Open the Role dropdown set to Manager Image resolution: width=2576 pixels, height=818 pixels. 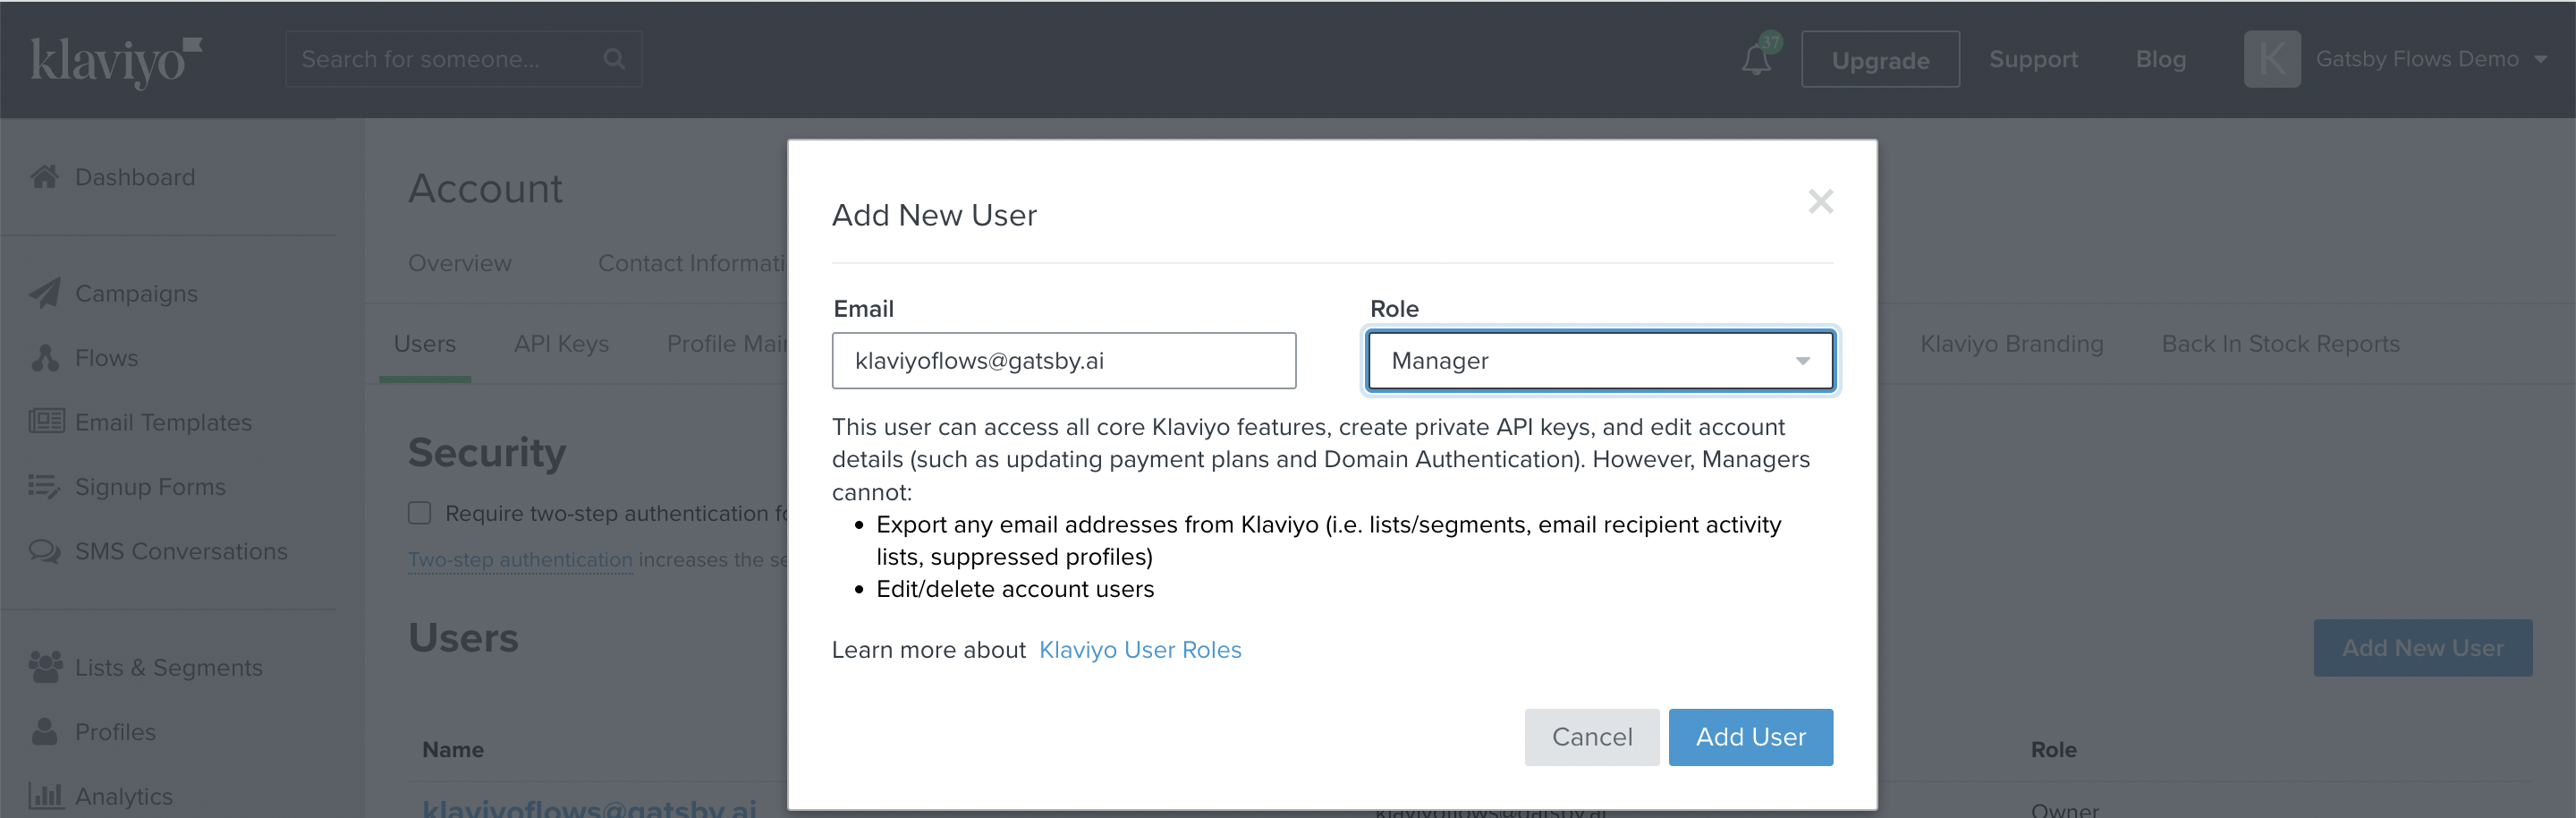tap(1600, 361)
